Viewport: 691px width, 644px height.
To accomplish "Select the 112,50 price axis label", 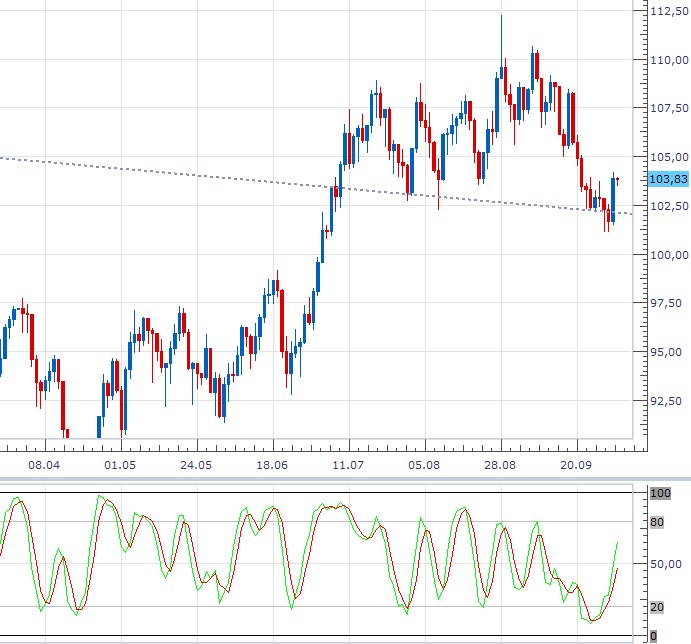I will [670, 11].
